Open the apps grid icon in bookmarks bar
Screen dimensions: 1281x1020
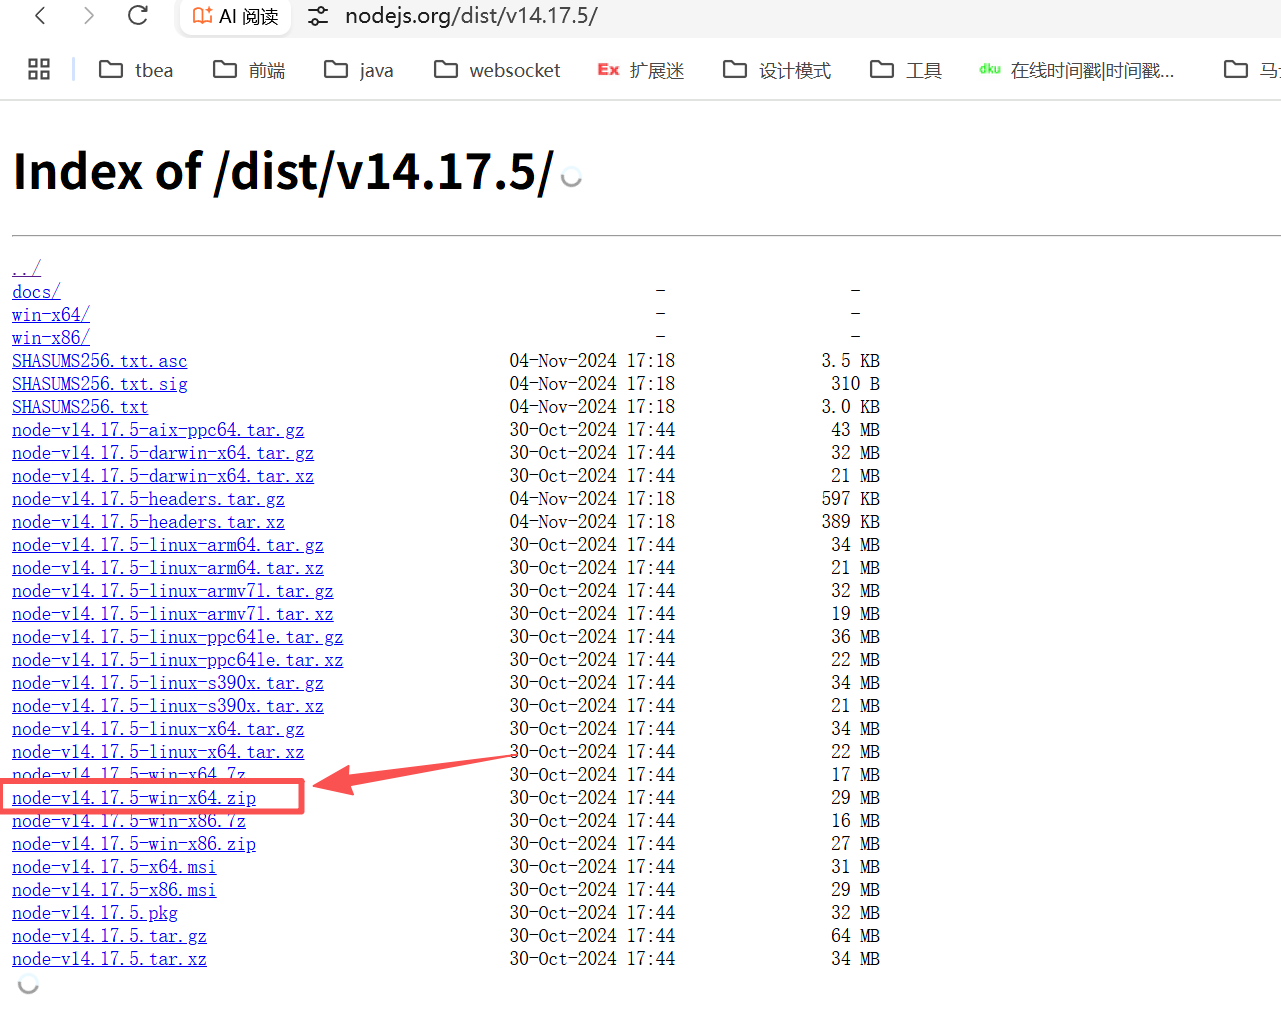(39, 69)
